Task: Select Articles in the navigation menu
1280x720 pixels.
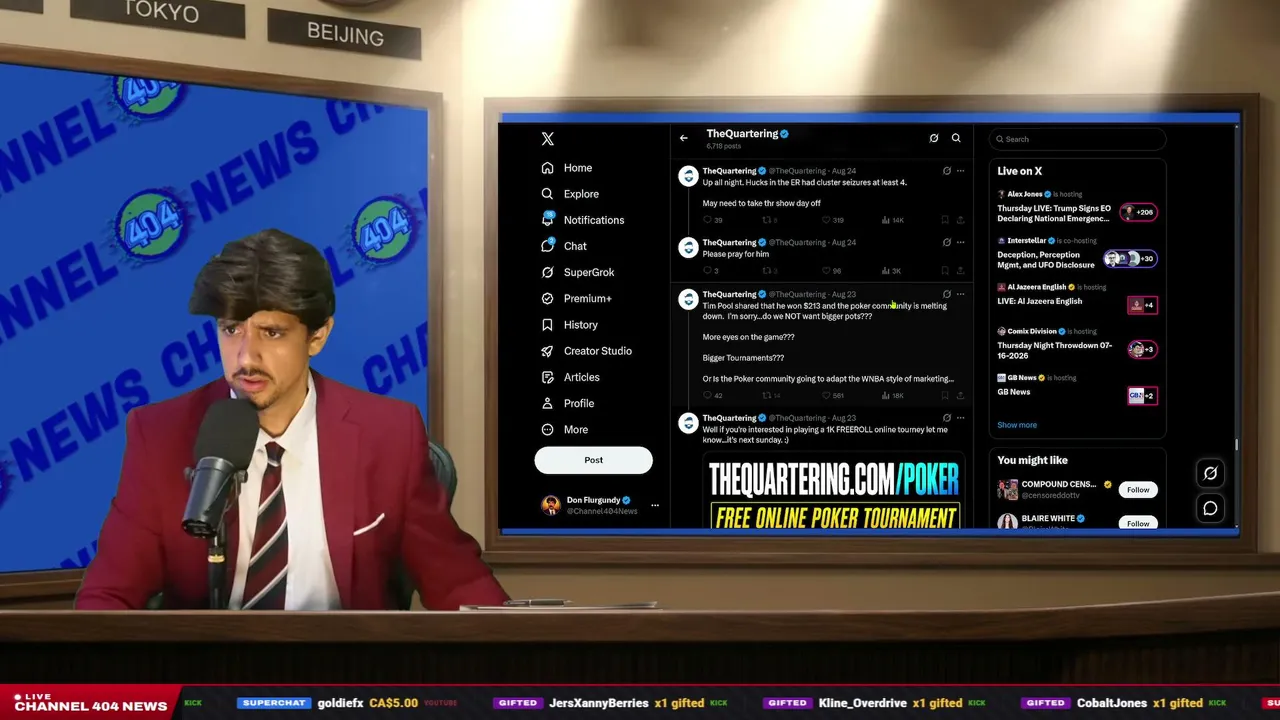Action: pyautogui.click(x=582, y=377)
